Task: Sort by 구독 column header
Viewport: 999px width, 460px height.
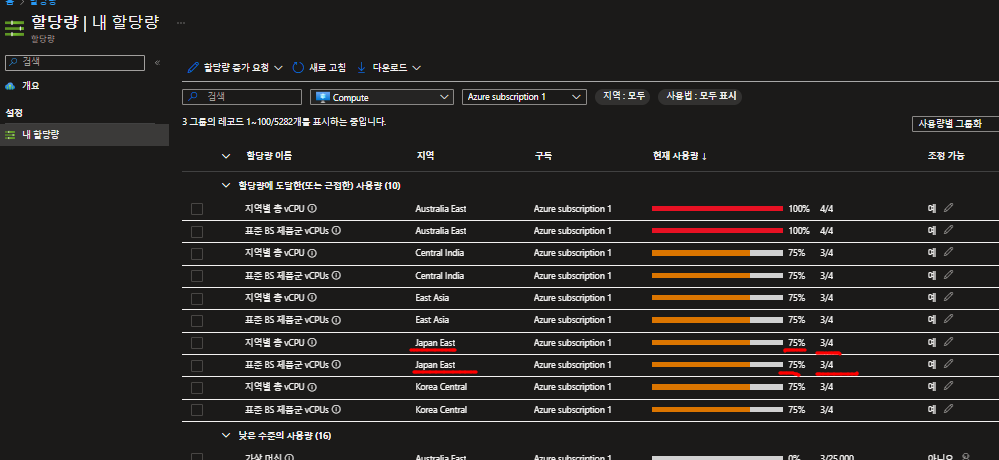Action: pos(543,156)
